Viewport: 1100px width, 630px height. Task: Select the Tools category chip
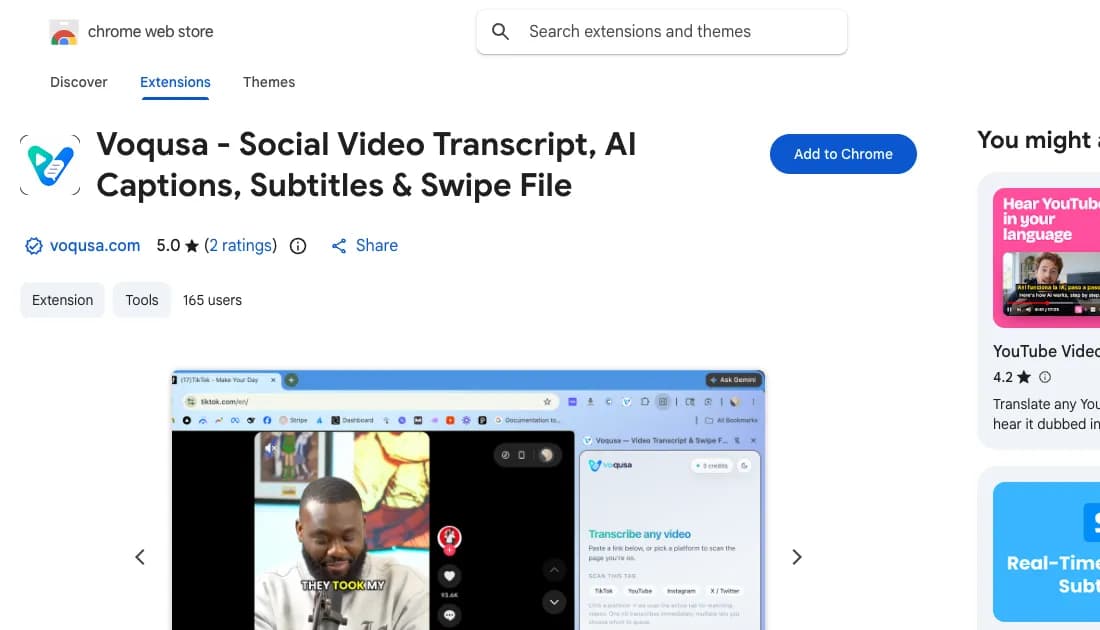click(142, 300)
